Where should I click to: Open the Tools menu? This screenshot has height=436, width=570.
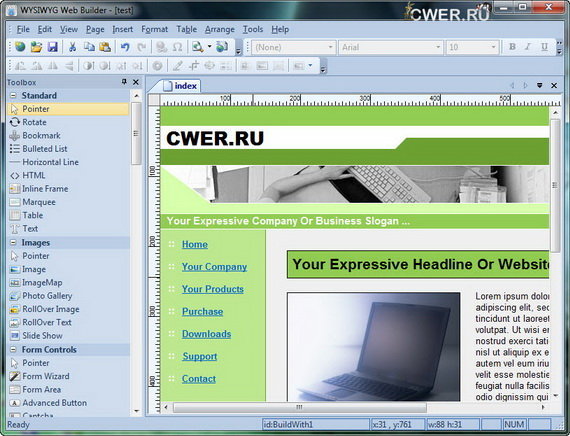tap(253, 29)
